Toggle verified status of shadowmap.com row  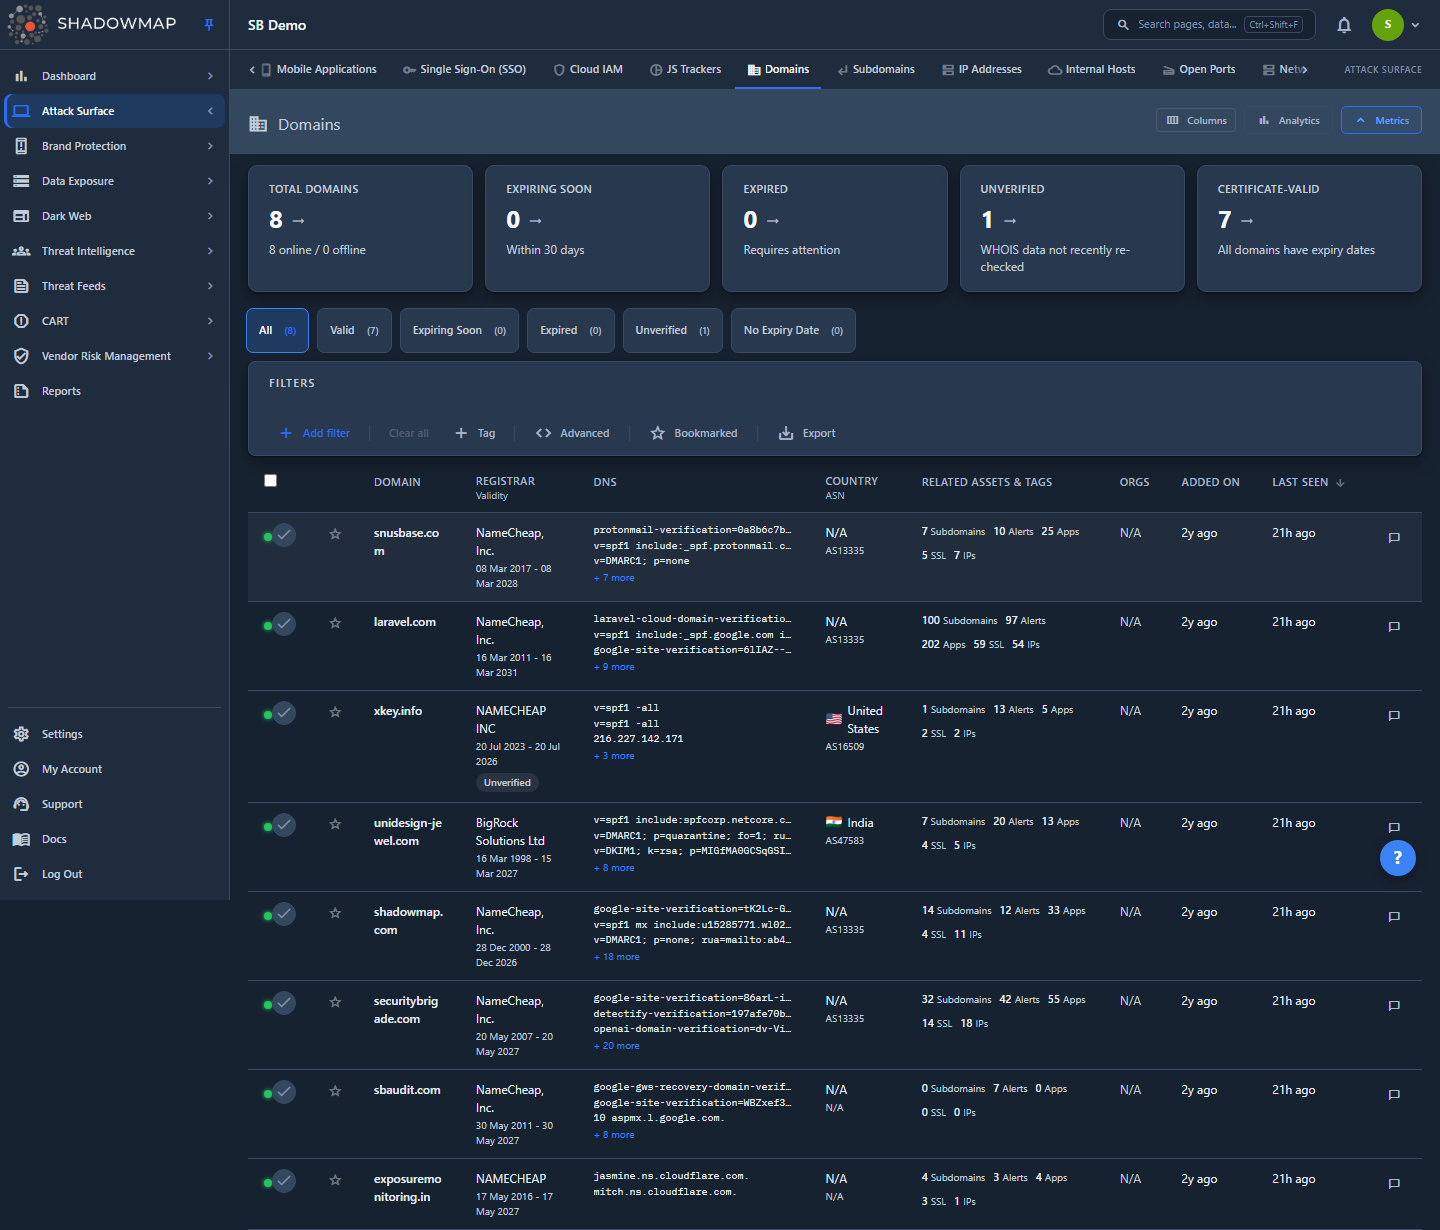tap(284, 914)
